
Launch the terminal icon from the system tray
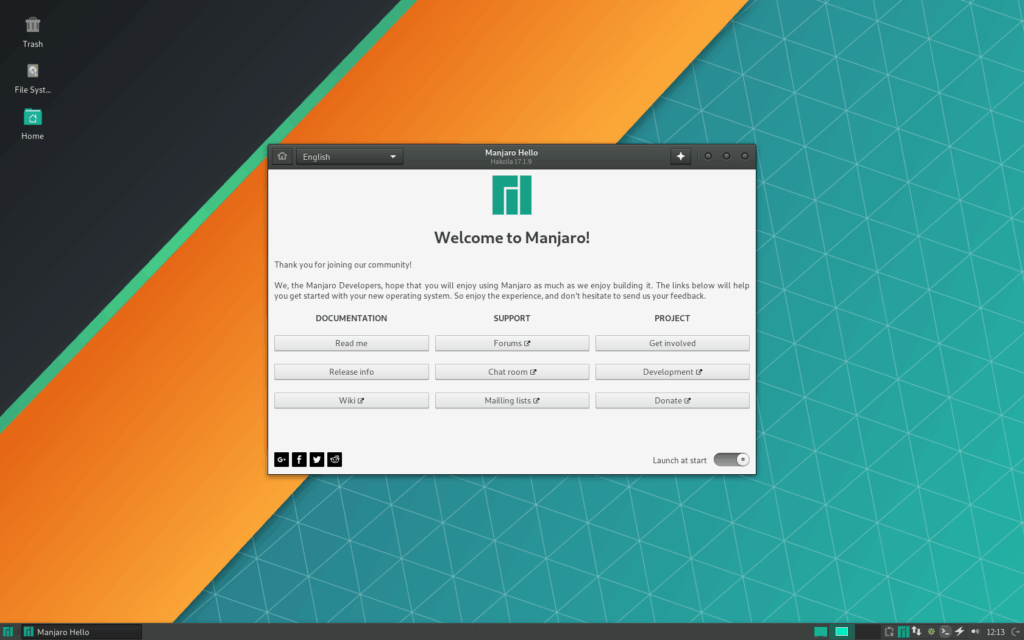[x=945, y=632]
